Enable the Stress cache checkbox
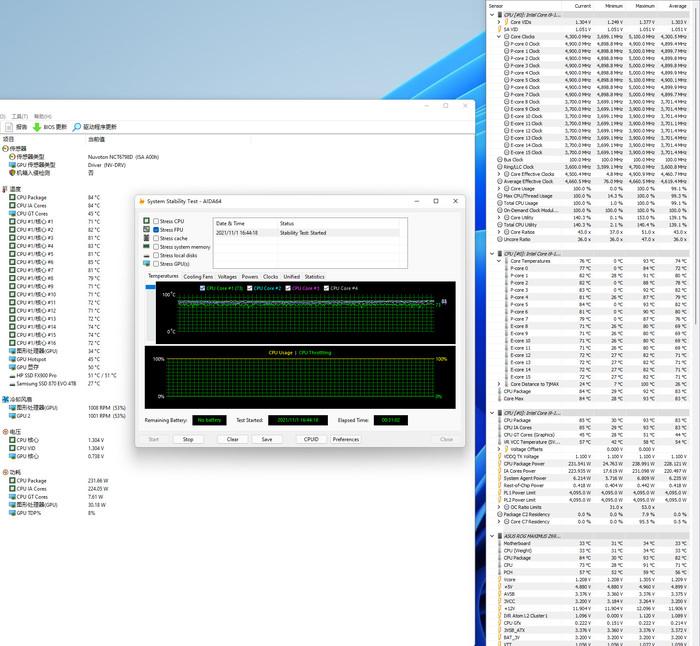 coord(156,238)
